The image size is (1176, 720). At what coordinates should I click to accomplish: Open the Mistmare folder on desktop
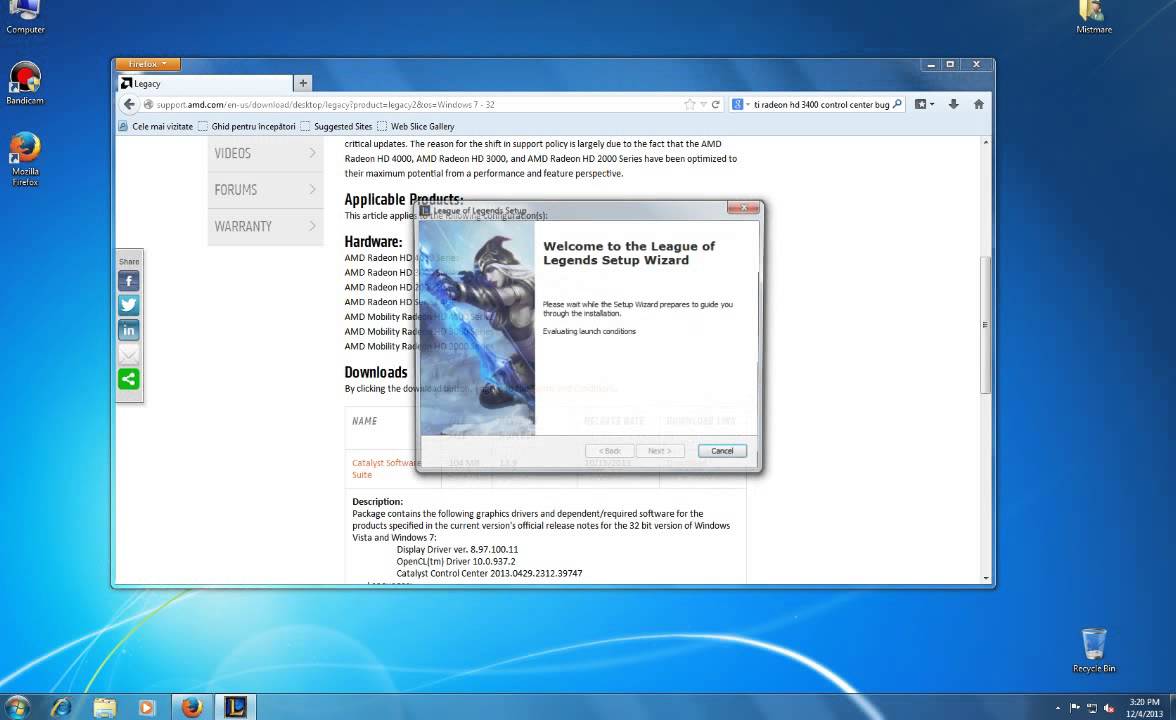pos(1094,15)
